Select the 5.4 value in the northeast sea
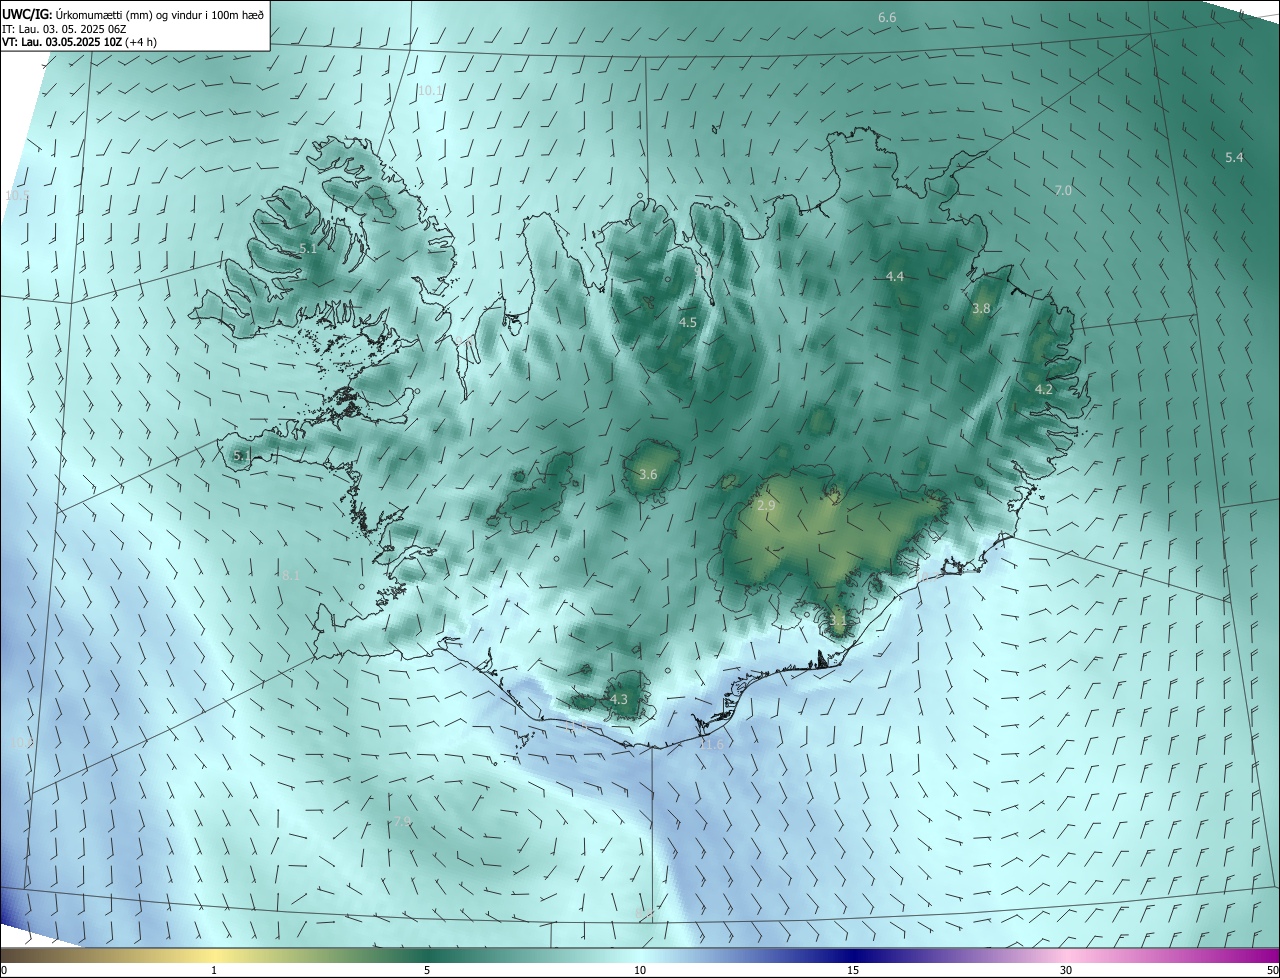This screenshot has height=978, width=1280. click(1234, 157)
